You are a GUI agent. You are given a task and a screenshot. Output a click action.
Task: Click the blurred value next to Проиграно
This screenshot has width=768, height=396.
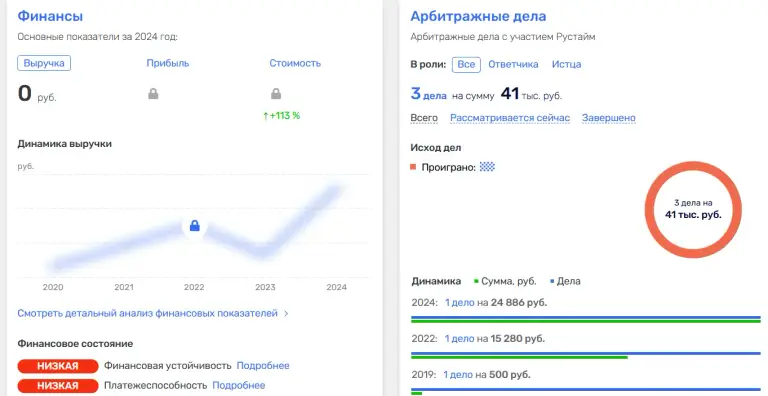click(x=487, y=167)
